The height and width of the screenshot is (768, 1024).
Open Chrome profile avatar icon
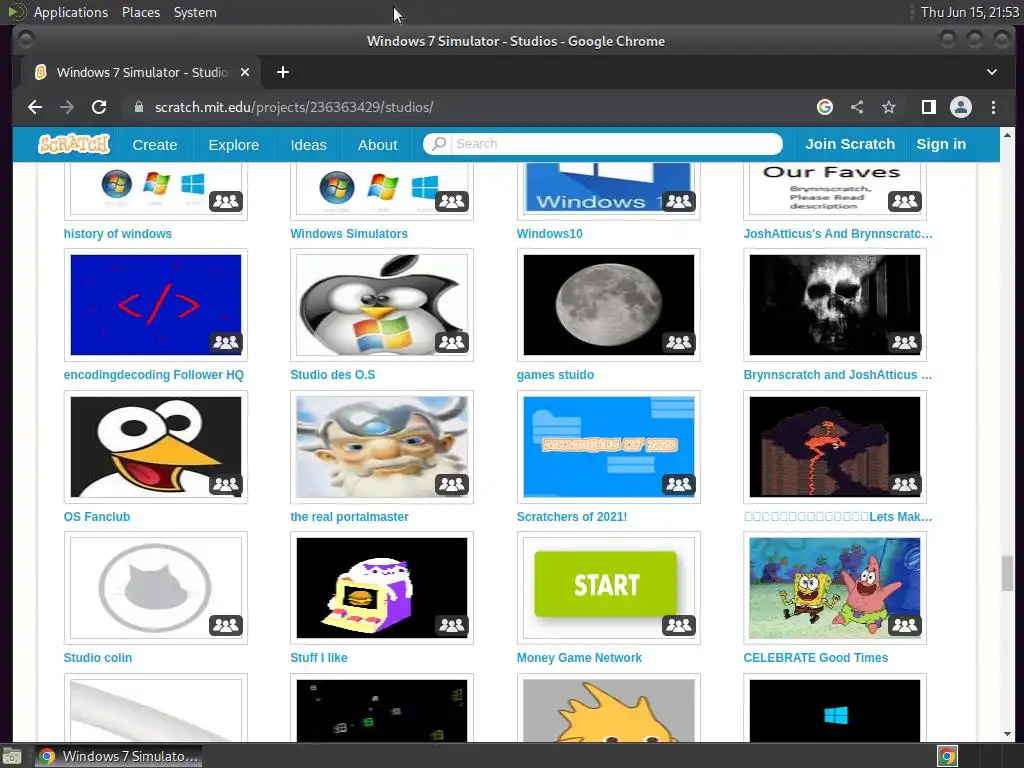(x=961, y=107)
